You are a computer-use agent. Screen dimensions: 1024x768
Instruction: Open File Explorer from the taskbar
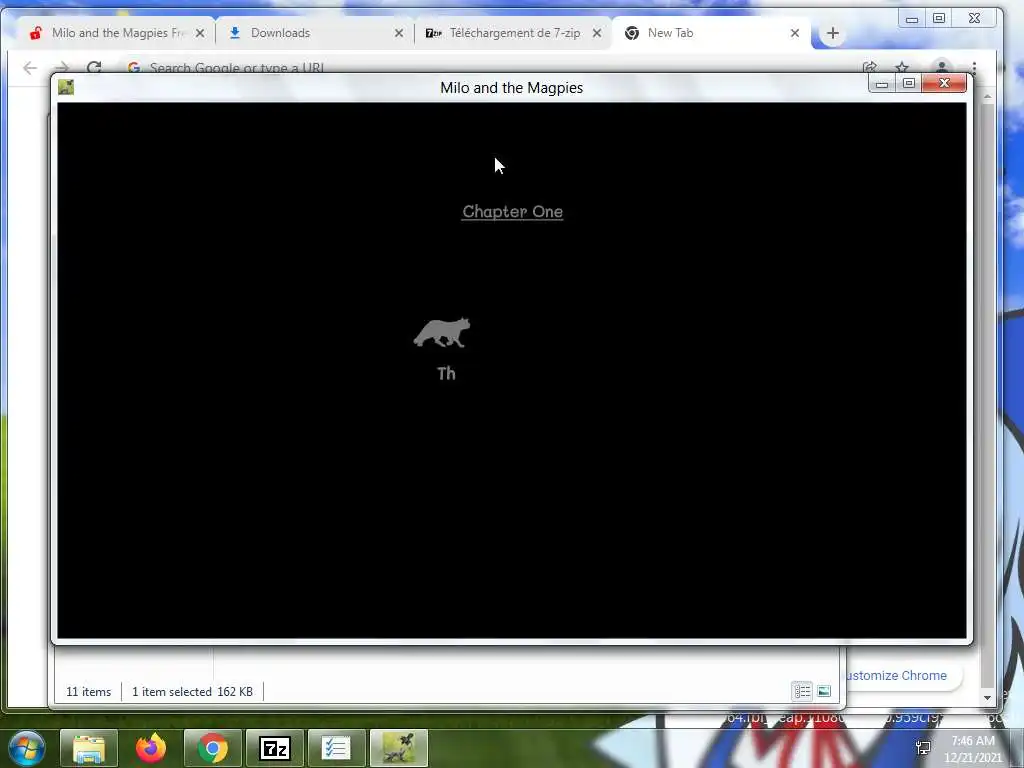89,748
